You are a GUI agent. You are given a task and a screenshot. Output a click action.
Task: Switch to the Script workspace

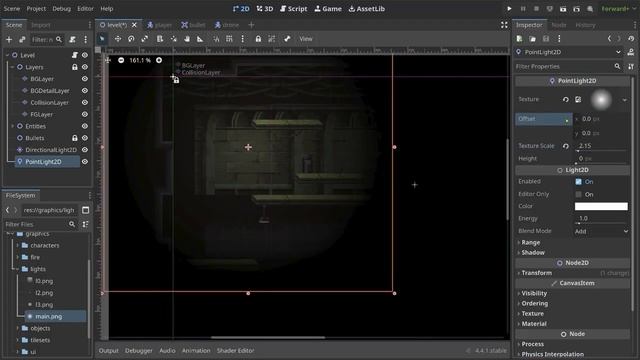coord(293,9)
